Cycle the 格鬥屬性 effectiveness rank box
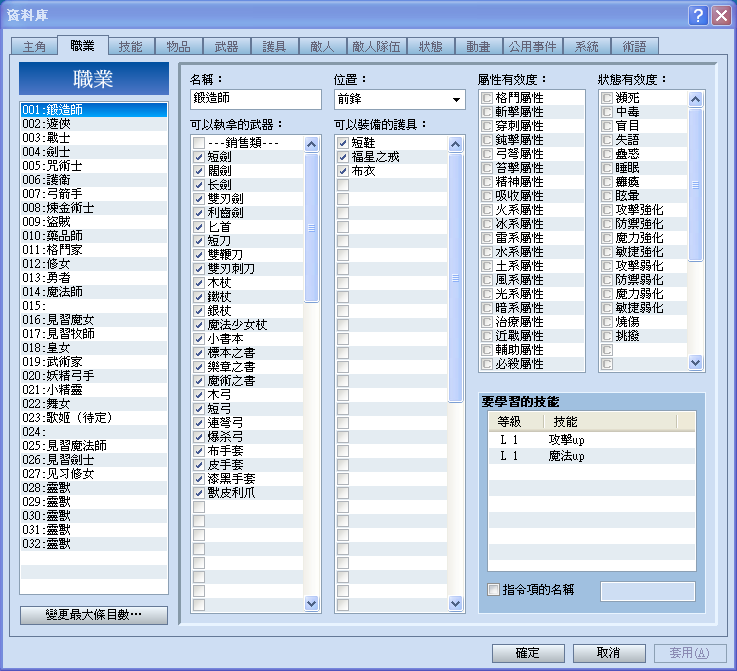 487,98
